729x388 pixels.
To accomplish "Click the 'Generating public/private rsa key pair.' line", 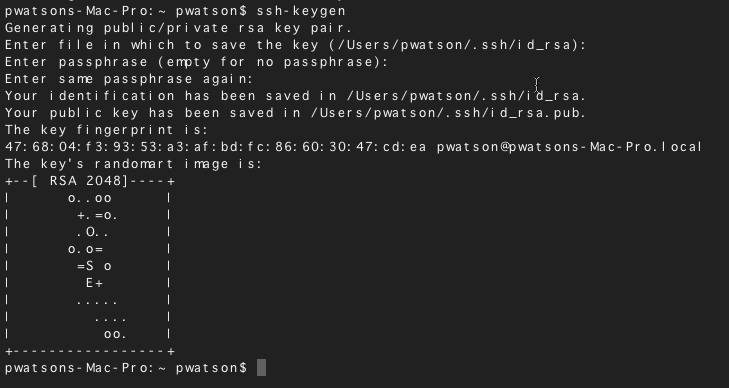I will [x=179, y=28].
